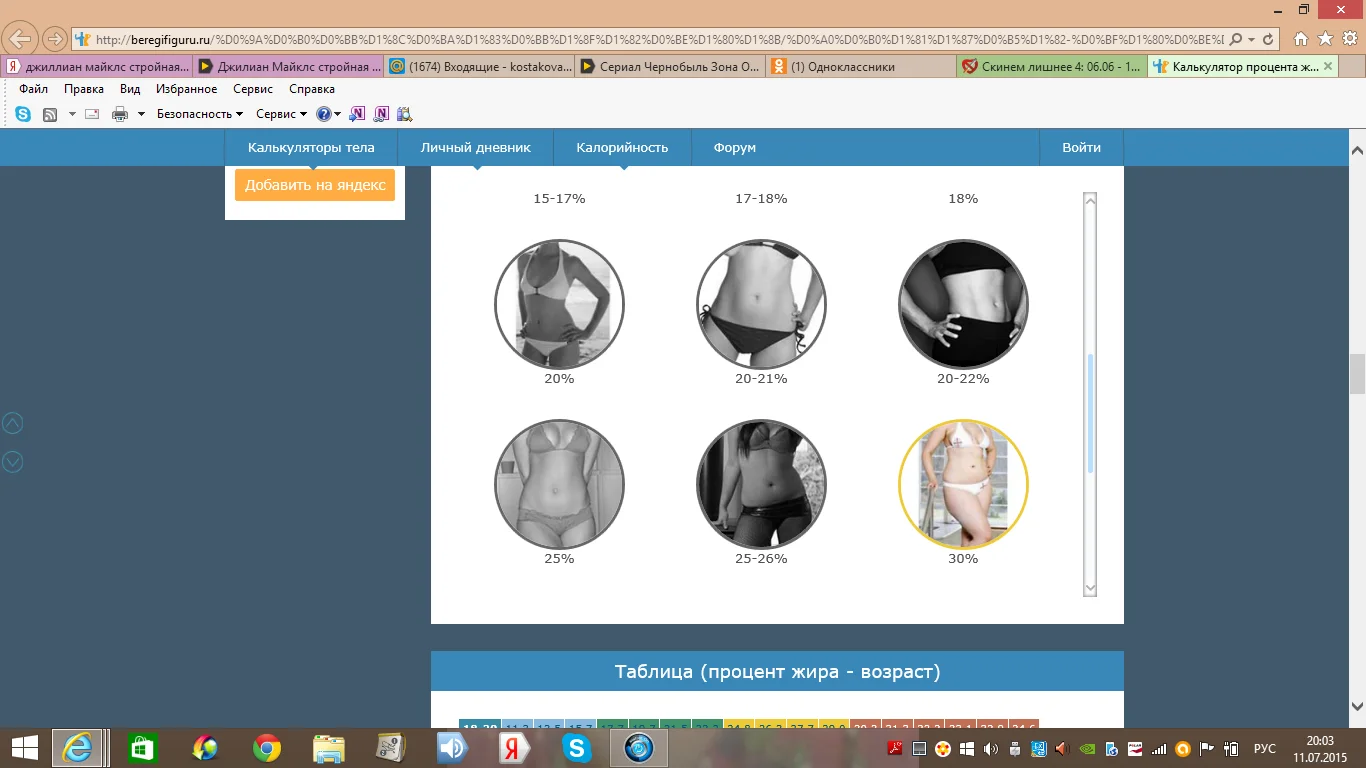Open the Справка menu

tap(312, 89)
